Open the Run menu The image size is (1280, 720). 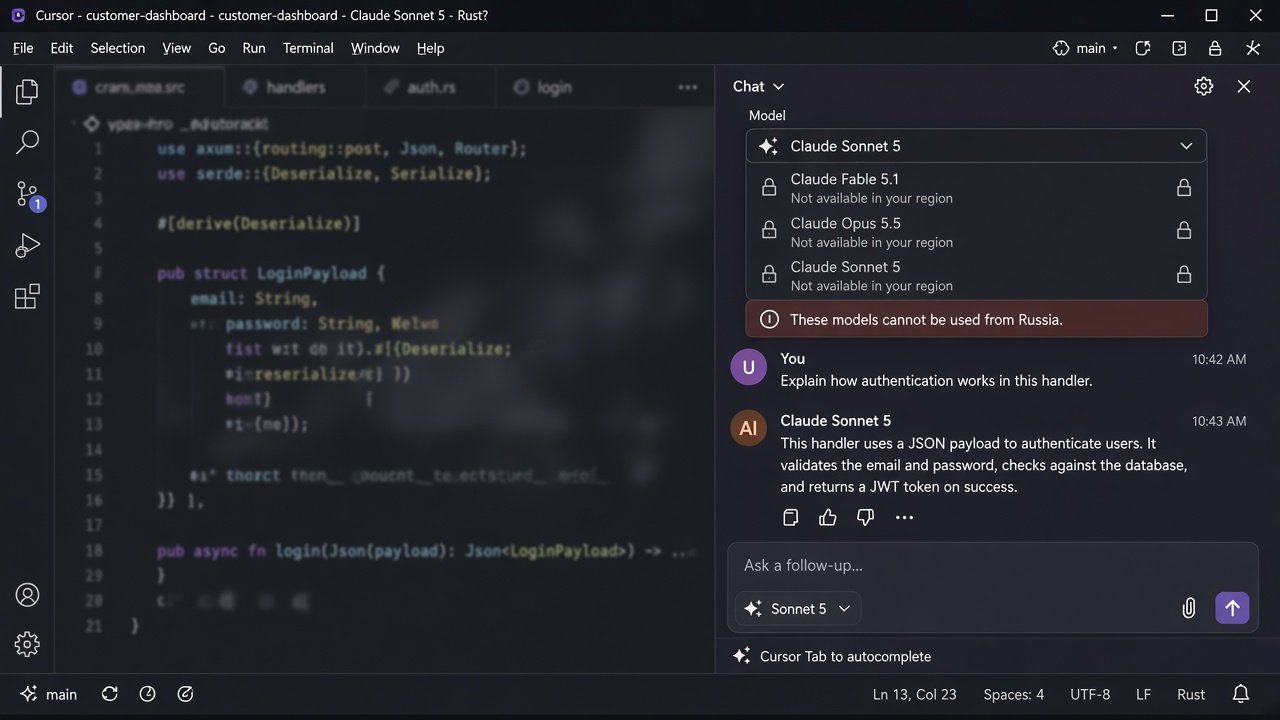pos(254,48)
